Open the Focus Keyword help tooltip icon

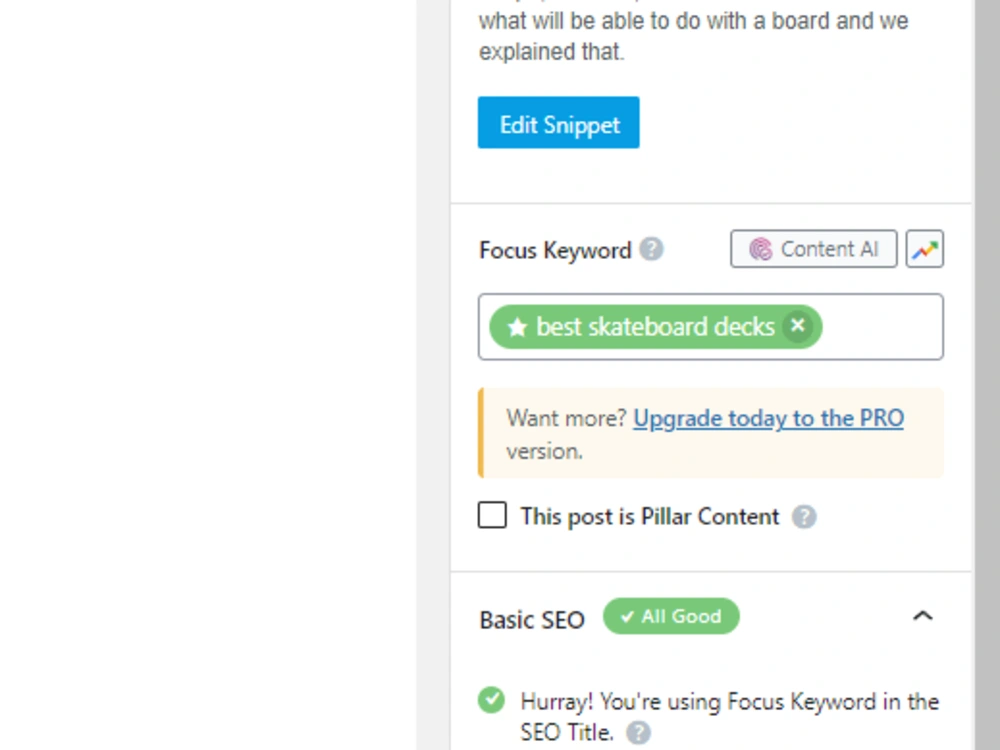coord(651,249)
